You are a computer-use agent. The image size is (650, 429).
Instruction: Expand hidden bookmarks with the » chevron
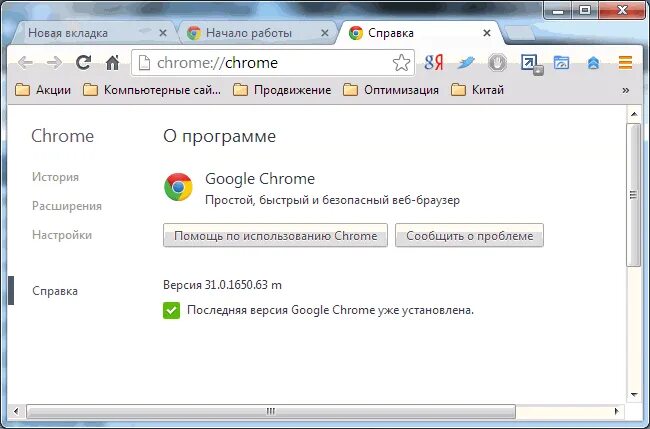click(626, 90)
